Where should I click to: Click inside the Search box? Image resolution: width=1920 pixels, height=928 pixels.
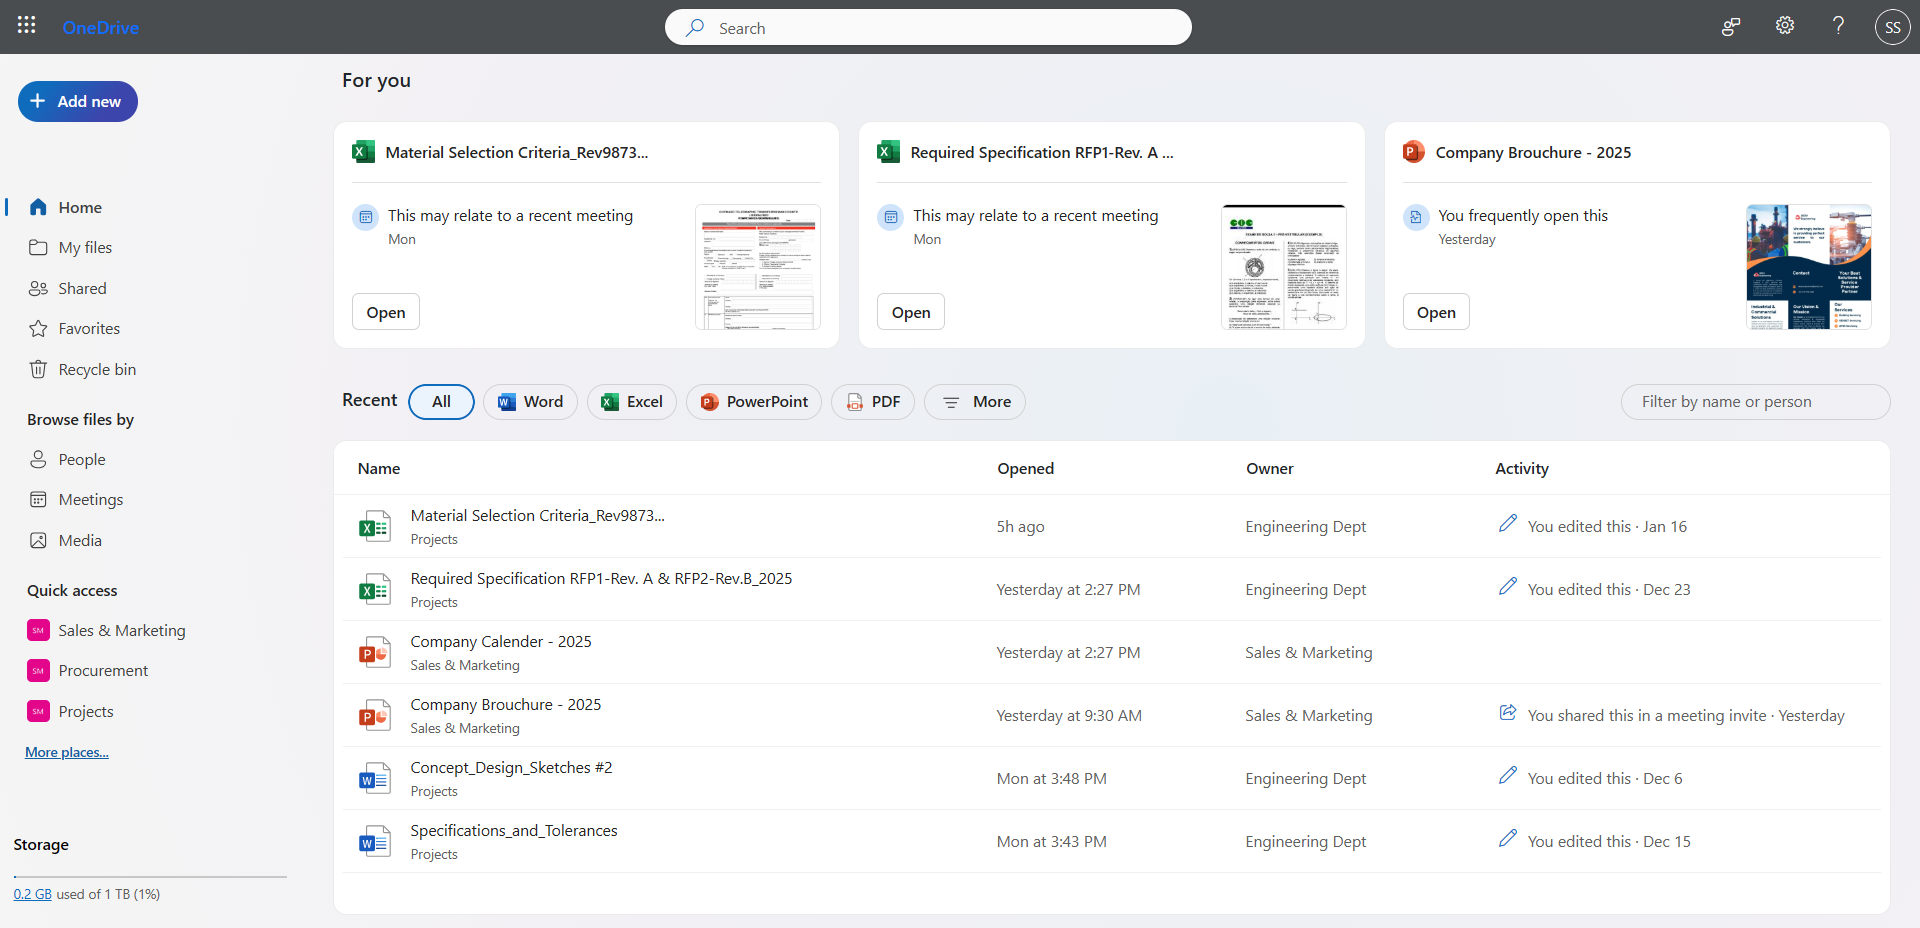928,28
